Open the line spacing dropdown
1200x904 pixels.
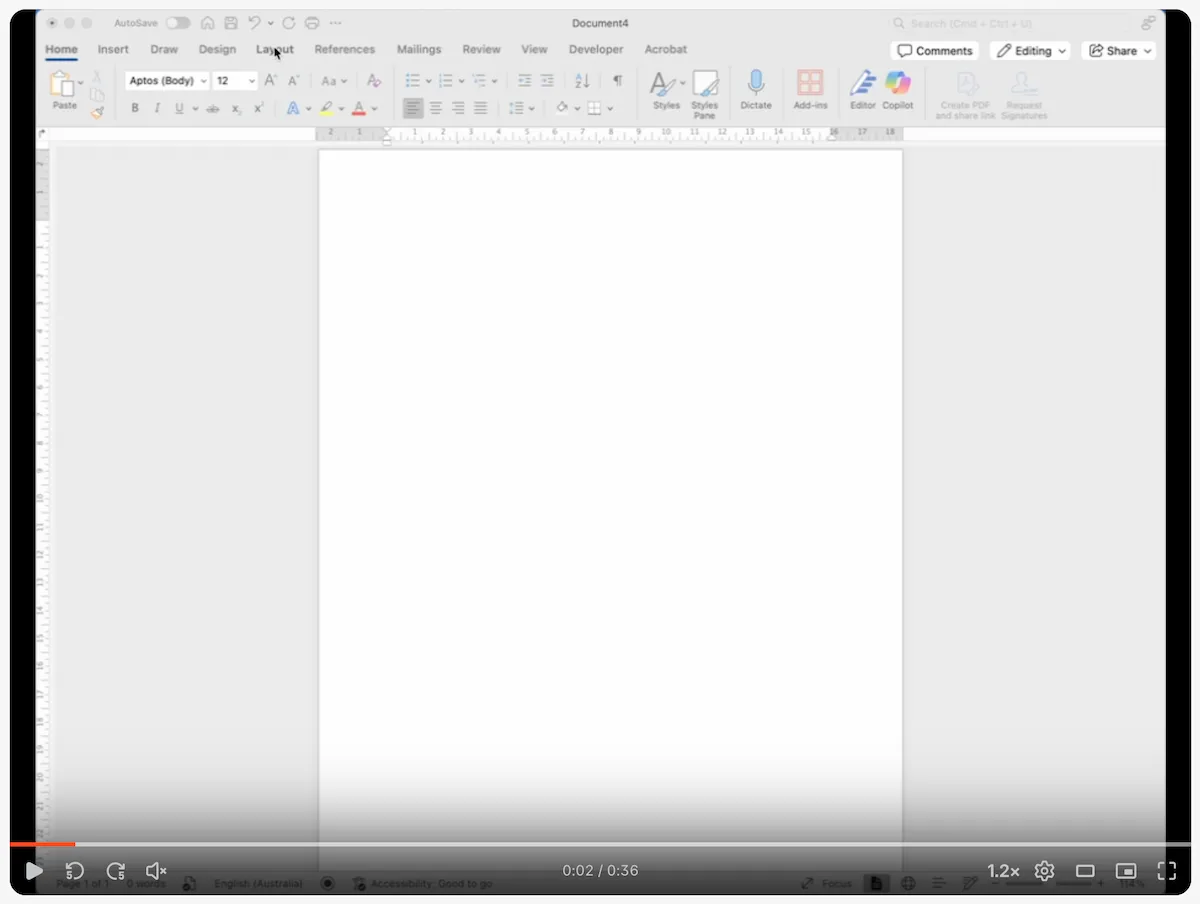[x=531, y=108]
